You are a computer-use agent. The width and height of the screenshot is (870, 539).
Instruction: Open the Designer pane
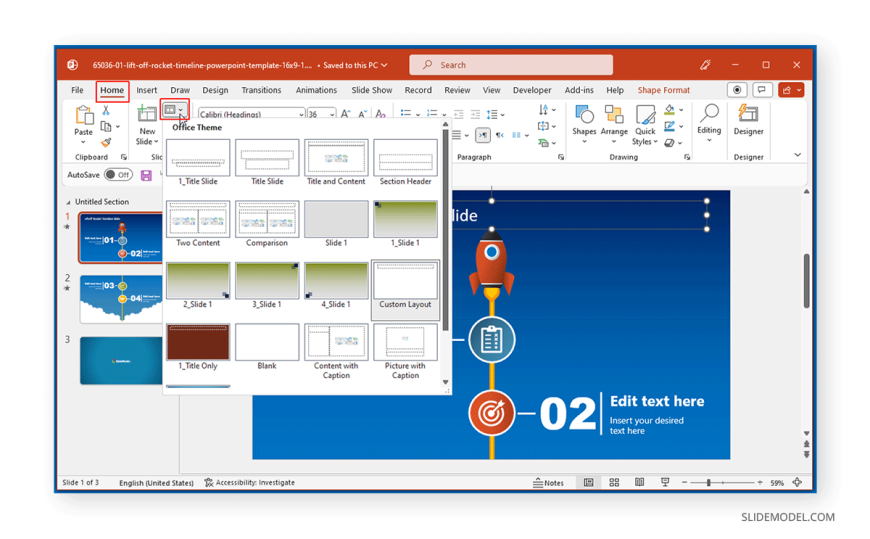tap(748, 120)
